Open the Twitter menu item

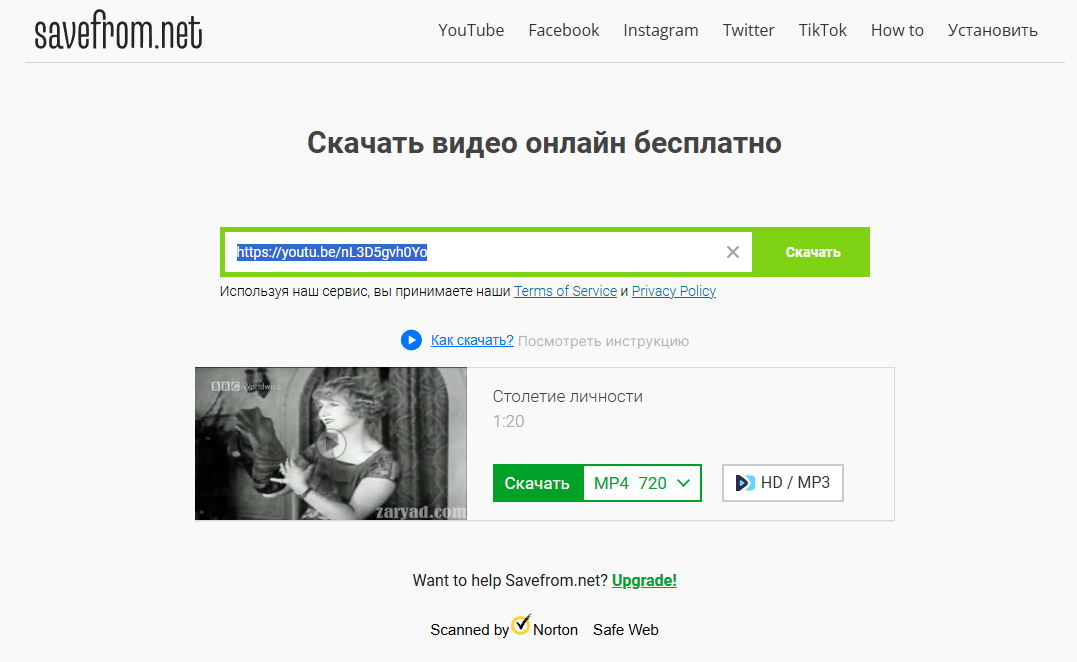[x=749, y=30]
